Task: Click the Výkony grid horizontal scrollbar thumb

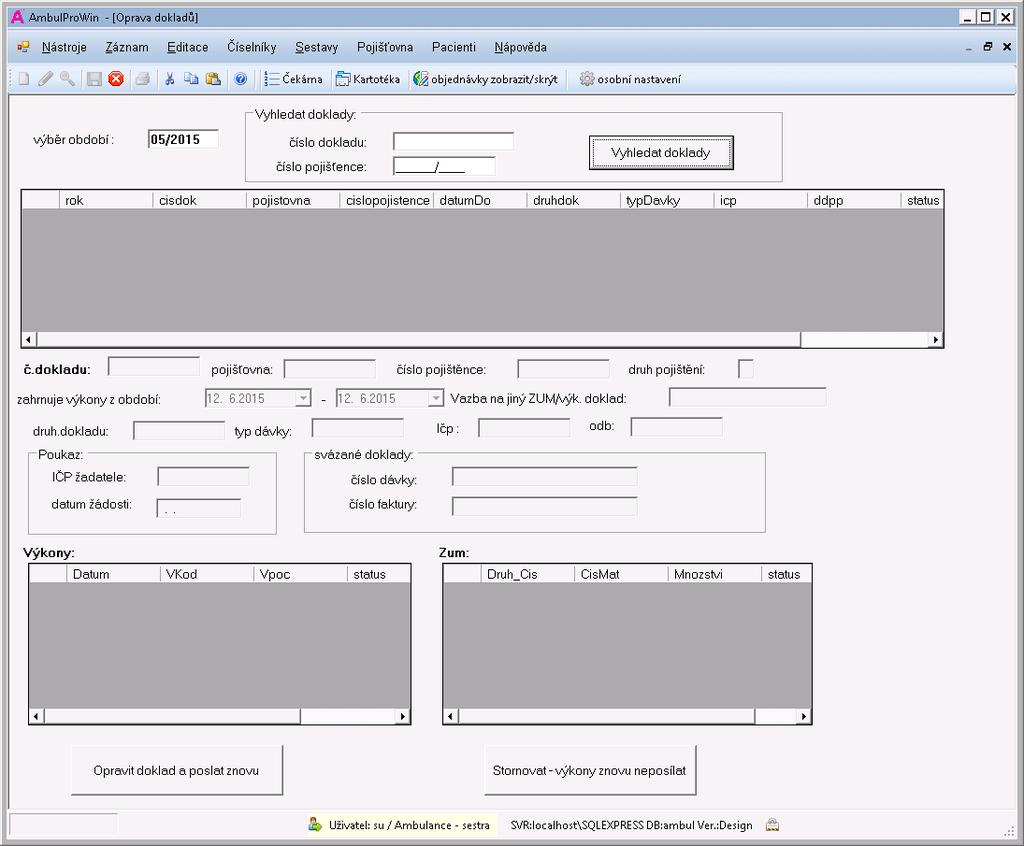Action: (172, 717)
